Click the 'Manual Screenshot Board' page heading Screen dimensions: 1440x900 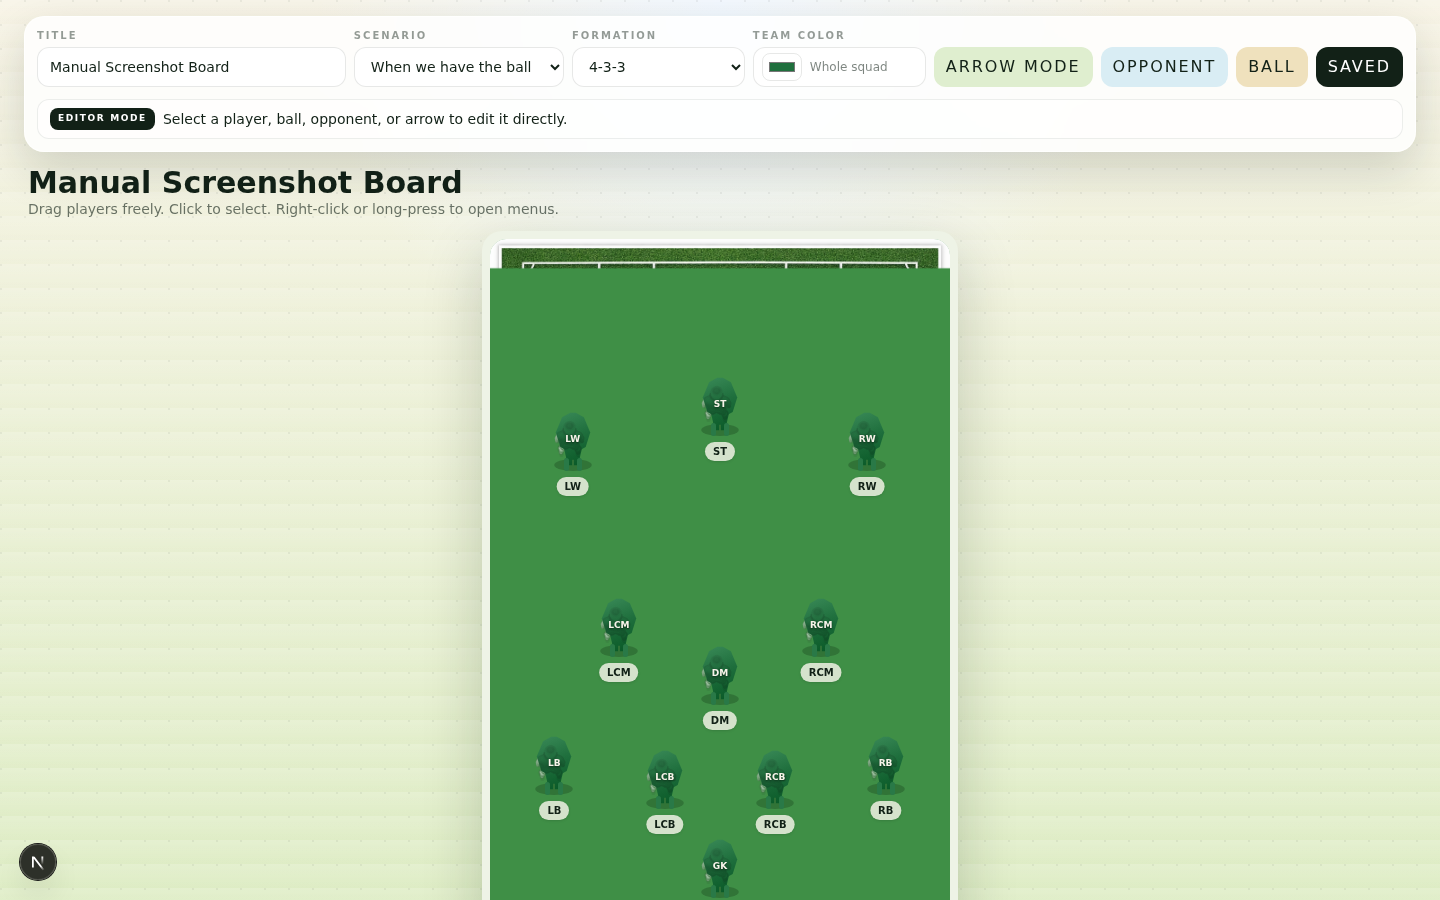(x=245, y=182)
